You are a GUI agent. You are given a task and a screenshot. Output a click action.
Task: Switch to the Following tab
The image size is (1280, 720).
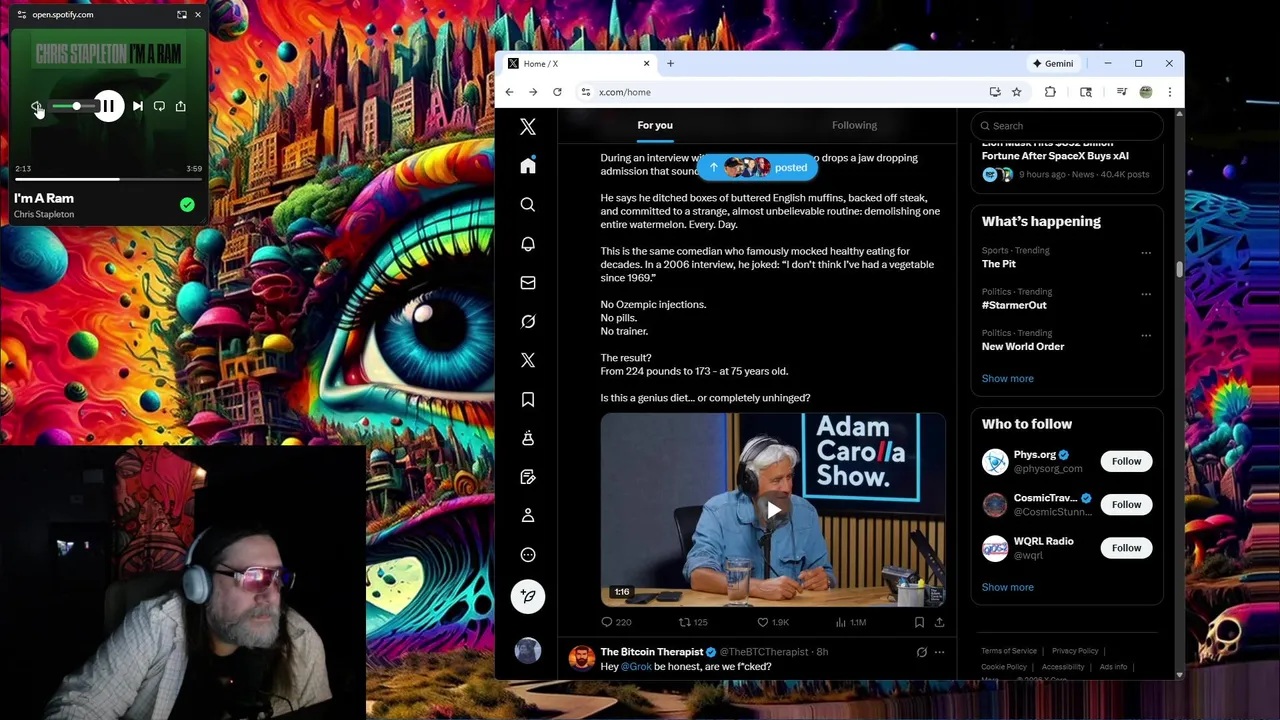[854, 126]
